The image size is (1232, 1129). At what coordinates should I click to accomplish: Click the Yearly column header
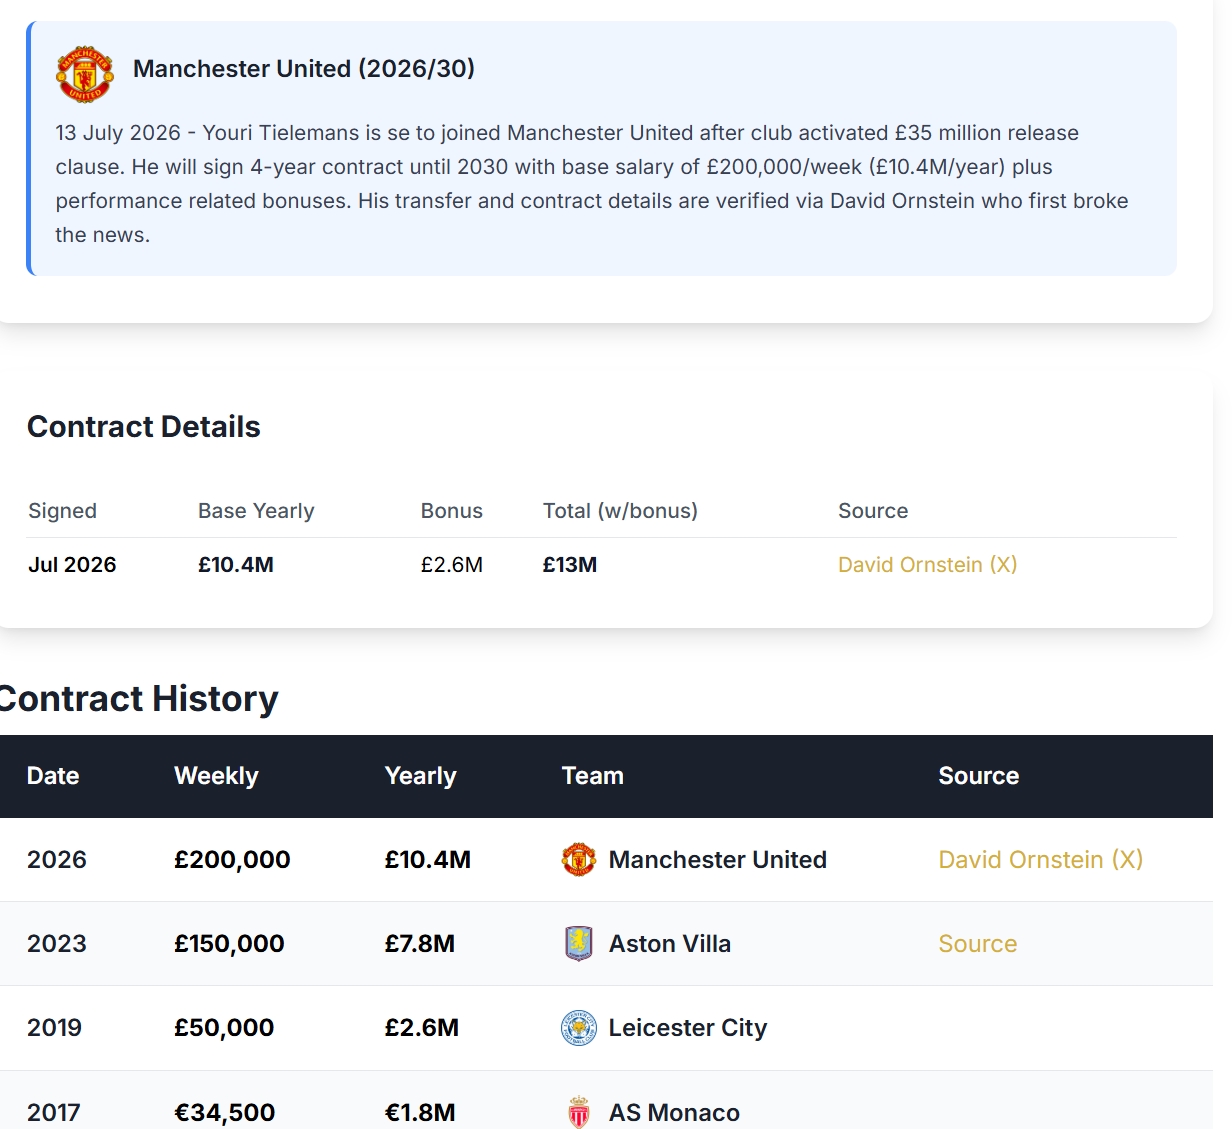(420, 776)
